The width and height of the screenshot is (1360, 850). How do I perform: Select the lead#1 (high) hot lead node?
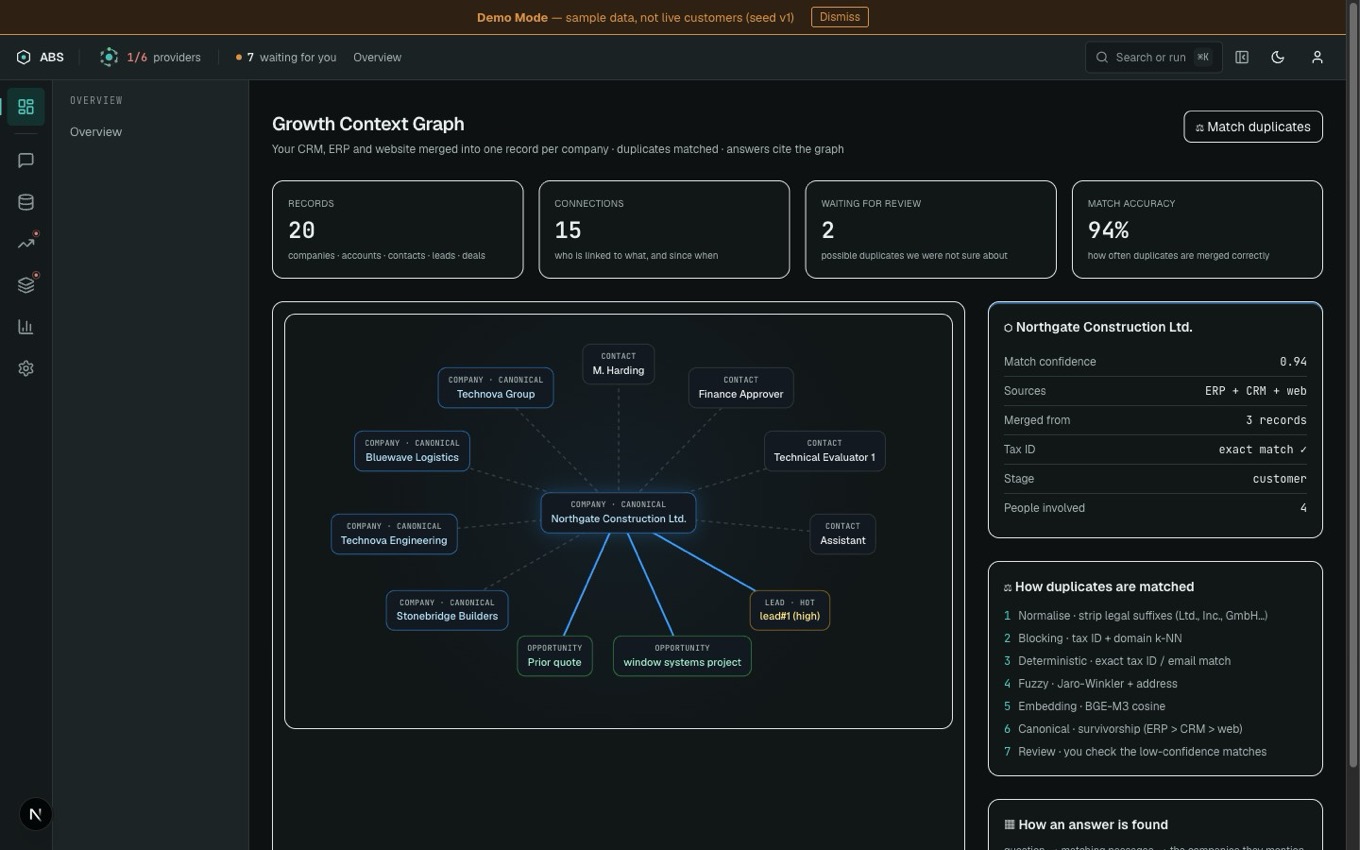789,609
